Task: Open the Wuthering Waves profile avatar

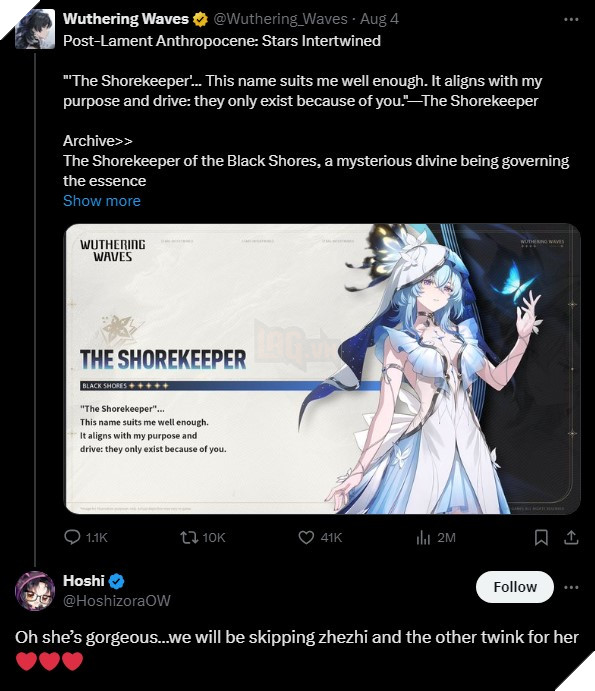Action: pos(35,29)
